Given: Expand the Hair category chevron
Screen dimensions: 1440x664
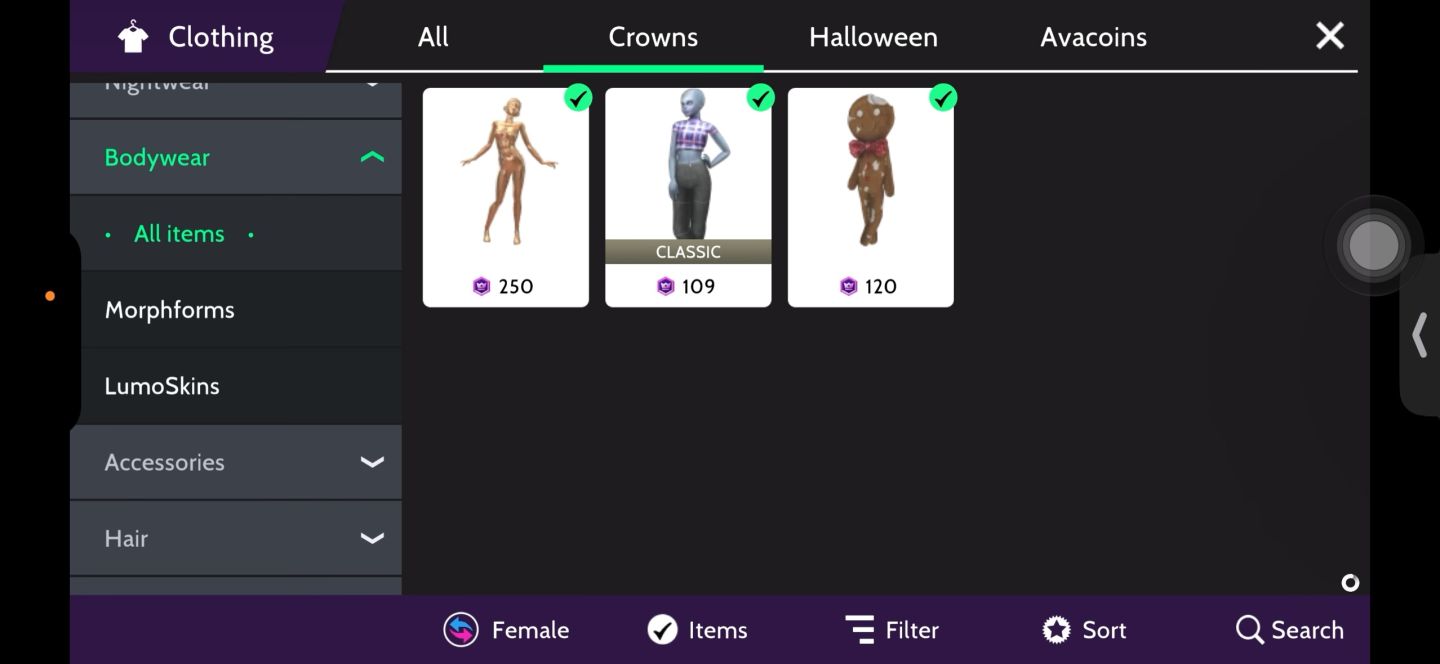Looking at the screenshot, I should 372,538.
